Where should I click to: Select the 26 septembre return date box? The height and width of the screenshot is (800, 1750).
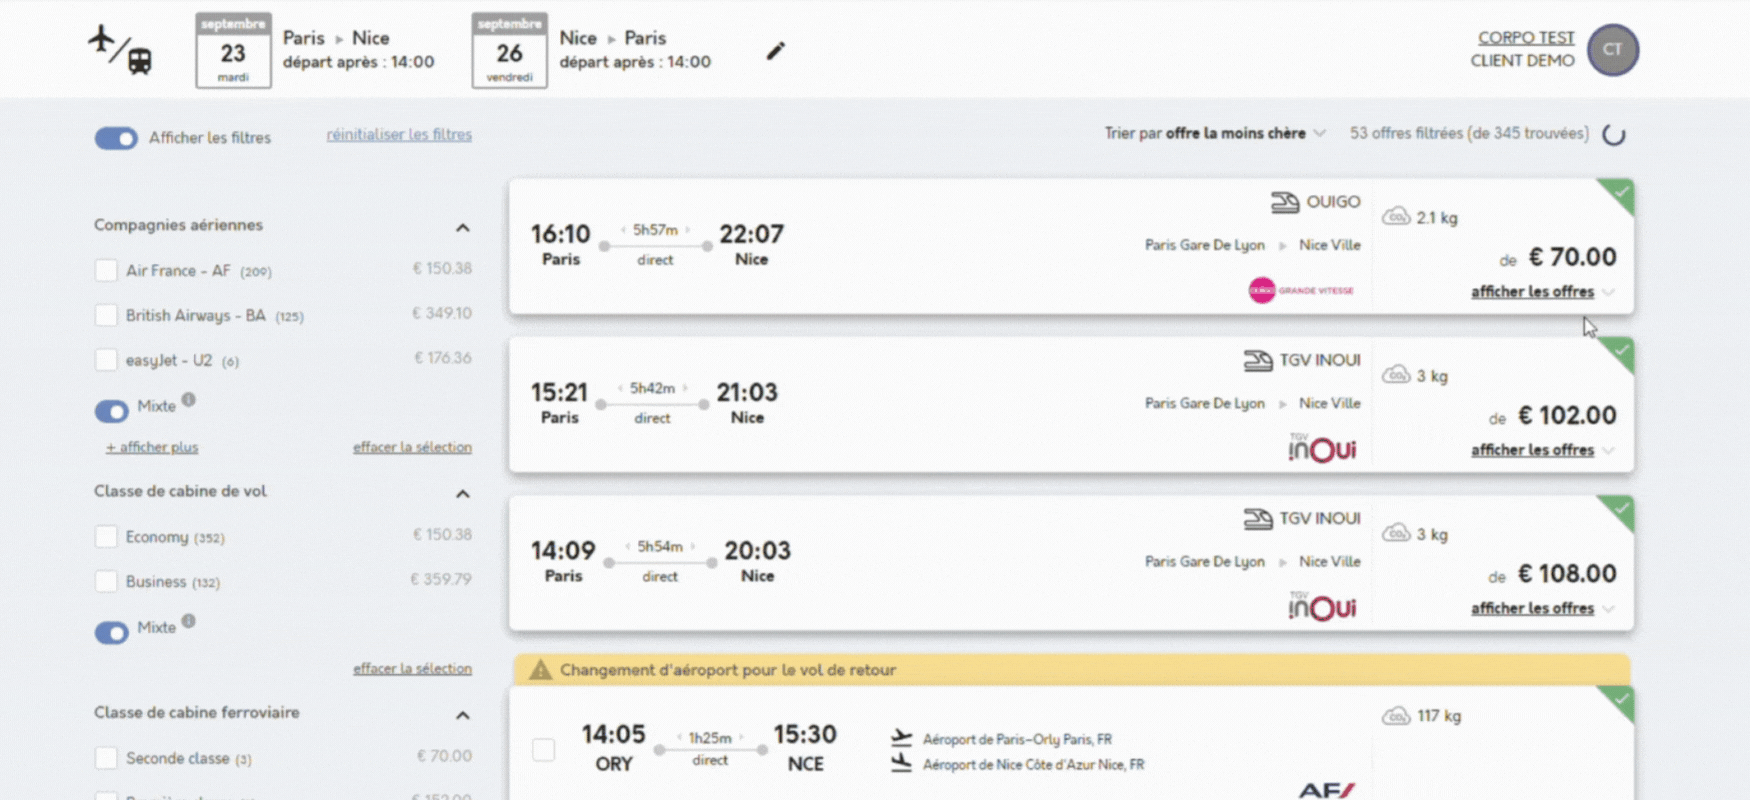(510, 51)
